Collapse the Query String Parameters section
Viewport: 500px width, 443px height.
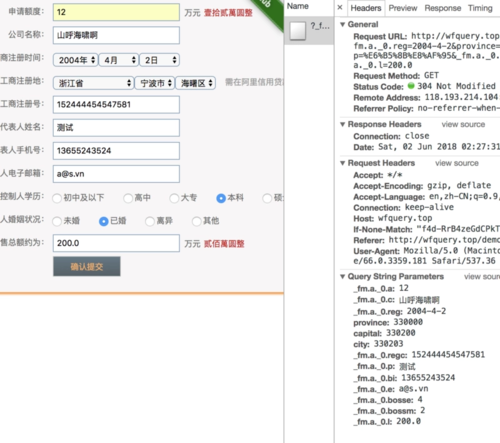[x=342, y=277]
